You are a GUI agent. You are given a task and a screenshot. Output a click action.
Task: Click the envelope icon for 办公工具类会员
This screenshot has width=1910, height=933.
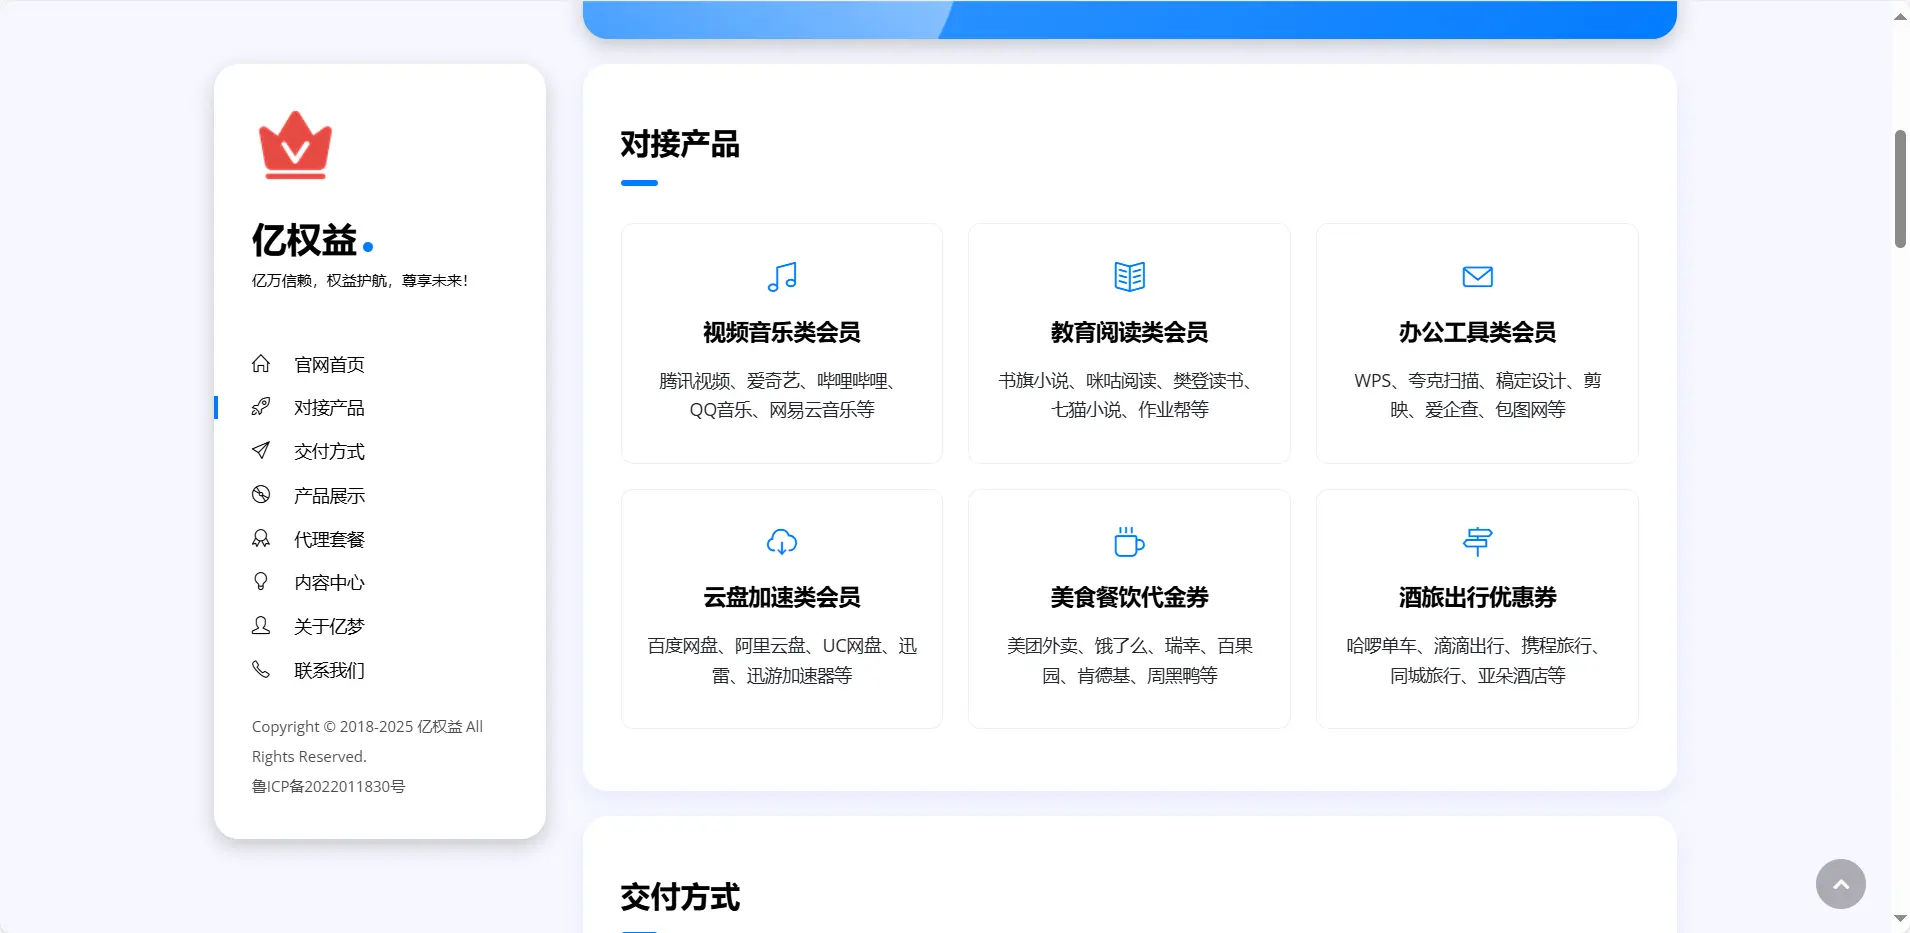click(1477, 277)
